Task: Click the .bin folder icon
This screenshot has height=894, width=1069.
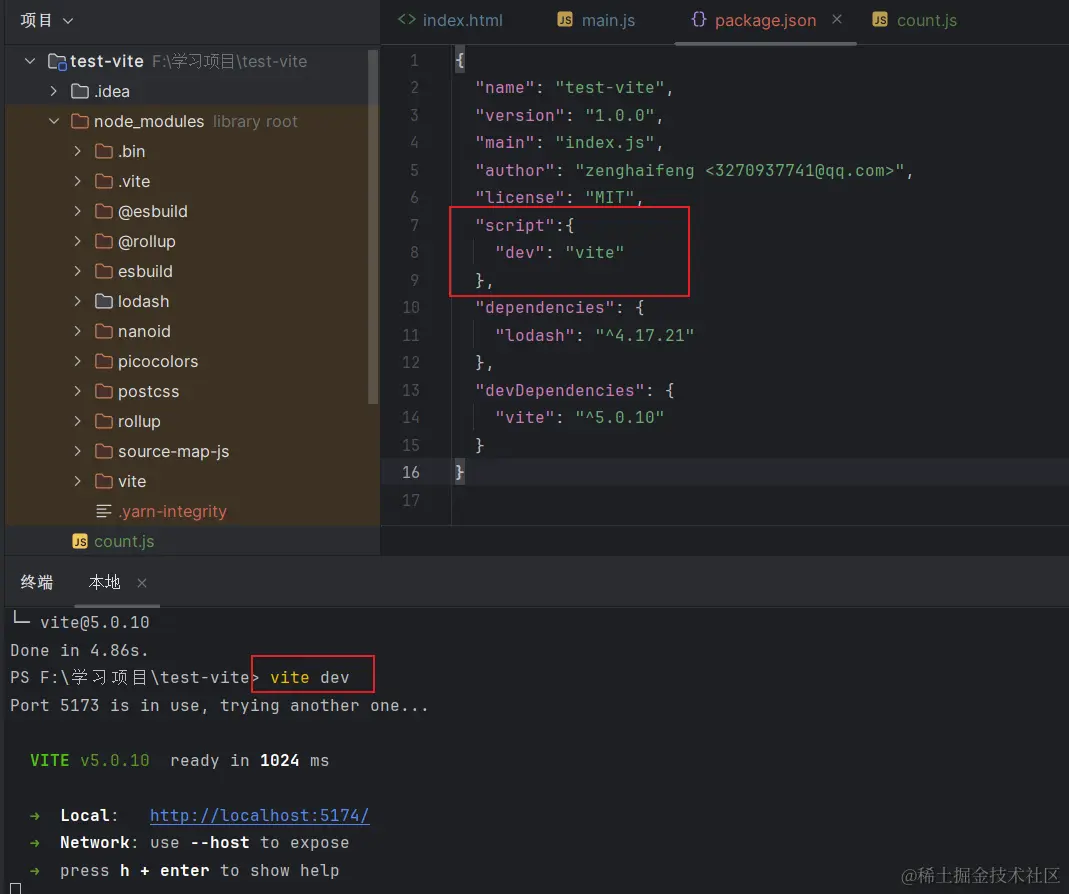Action: [104, 151]
